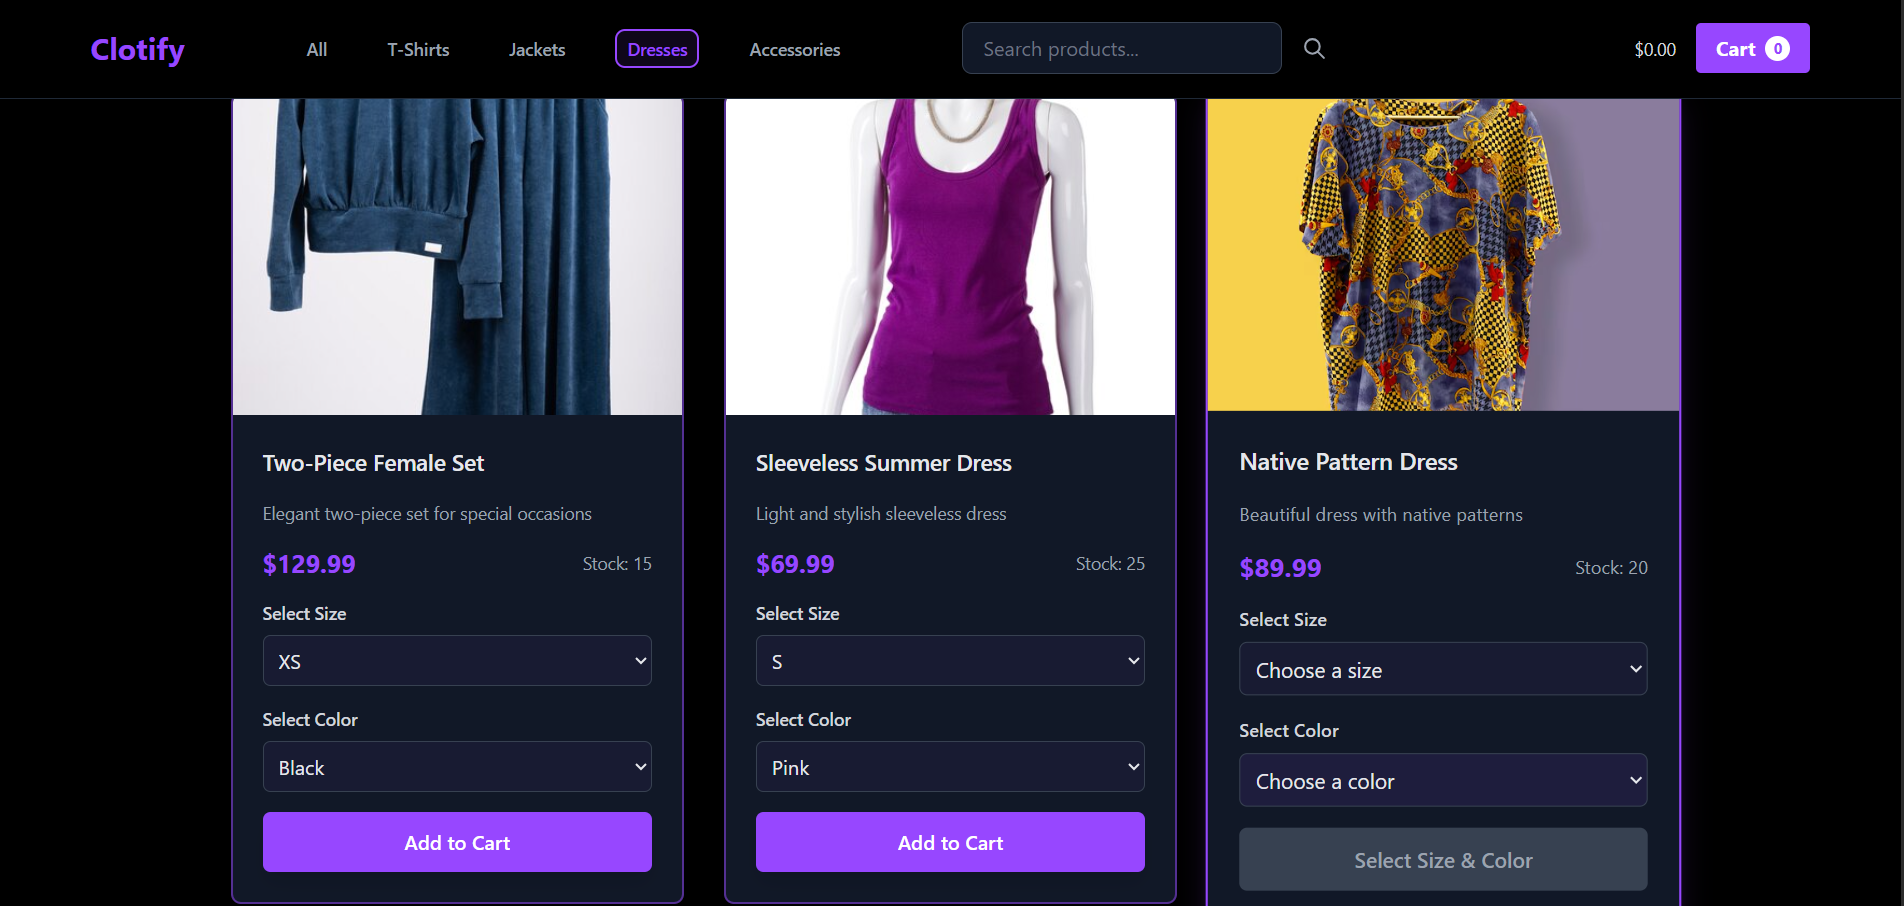Open the Cart button
This screenshot has height=906, width=1904.
(1752, 49)
